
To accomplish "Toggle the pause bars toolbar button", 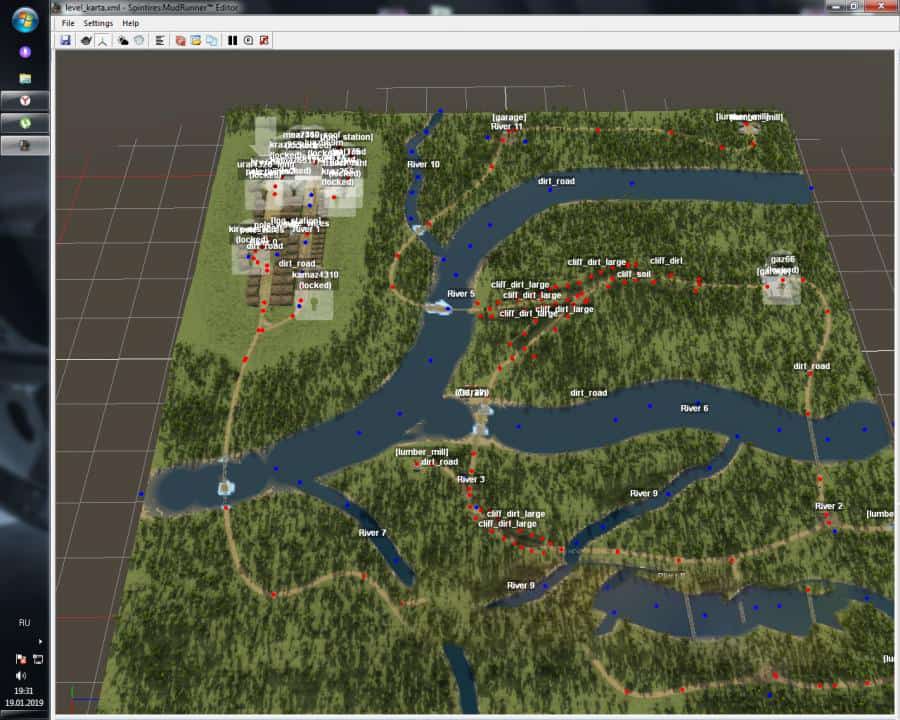I will click(x=233, y=40).
